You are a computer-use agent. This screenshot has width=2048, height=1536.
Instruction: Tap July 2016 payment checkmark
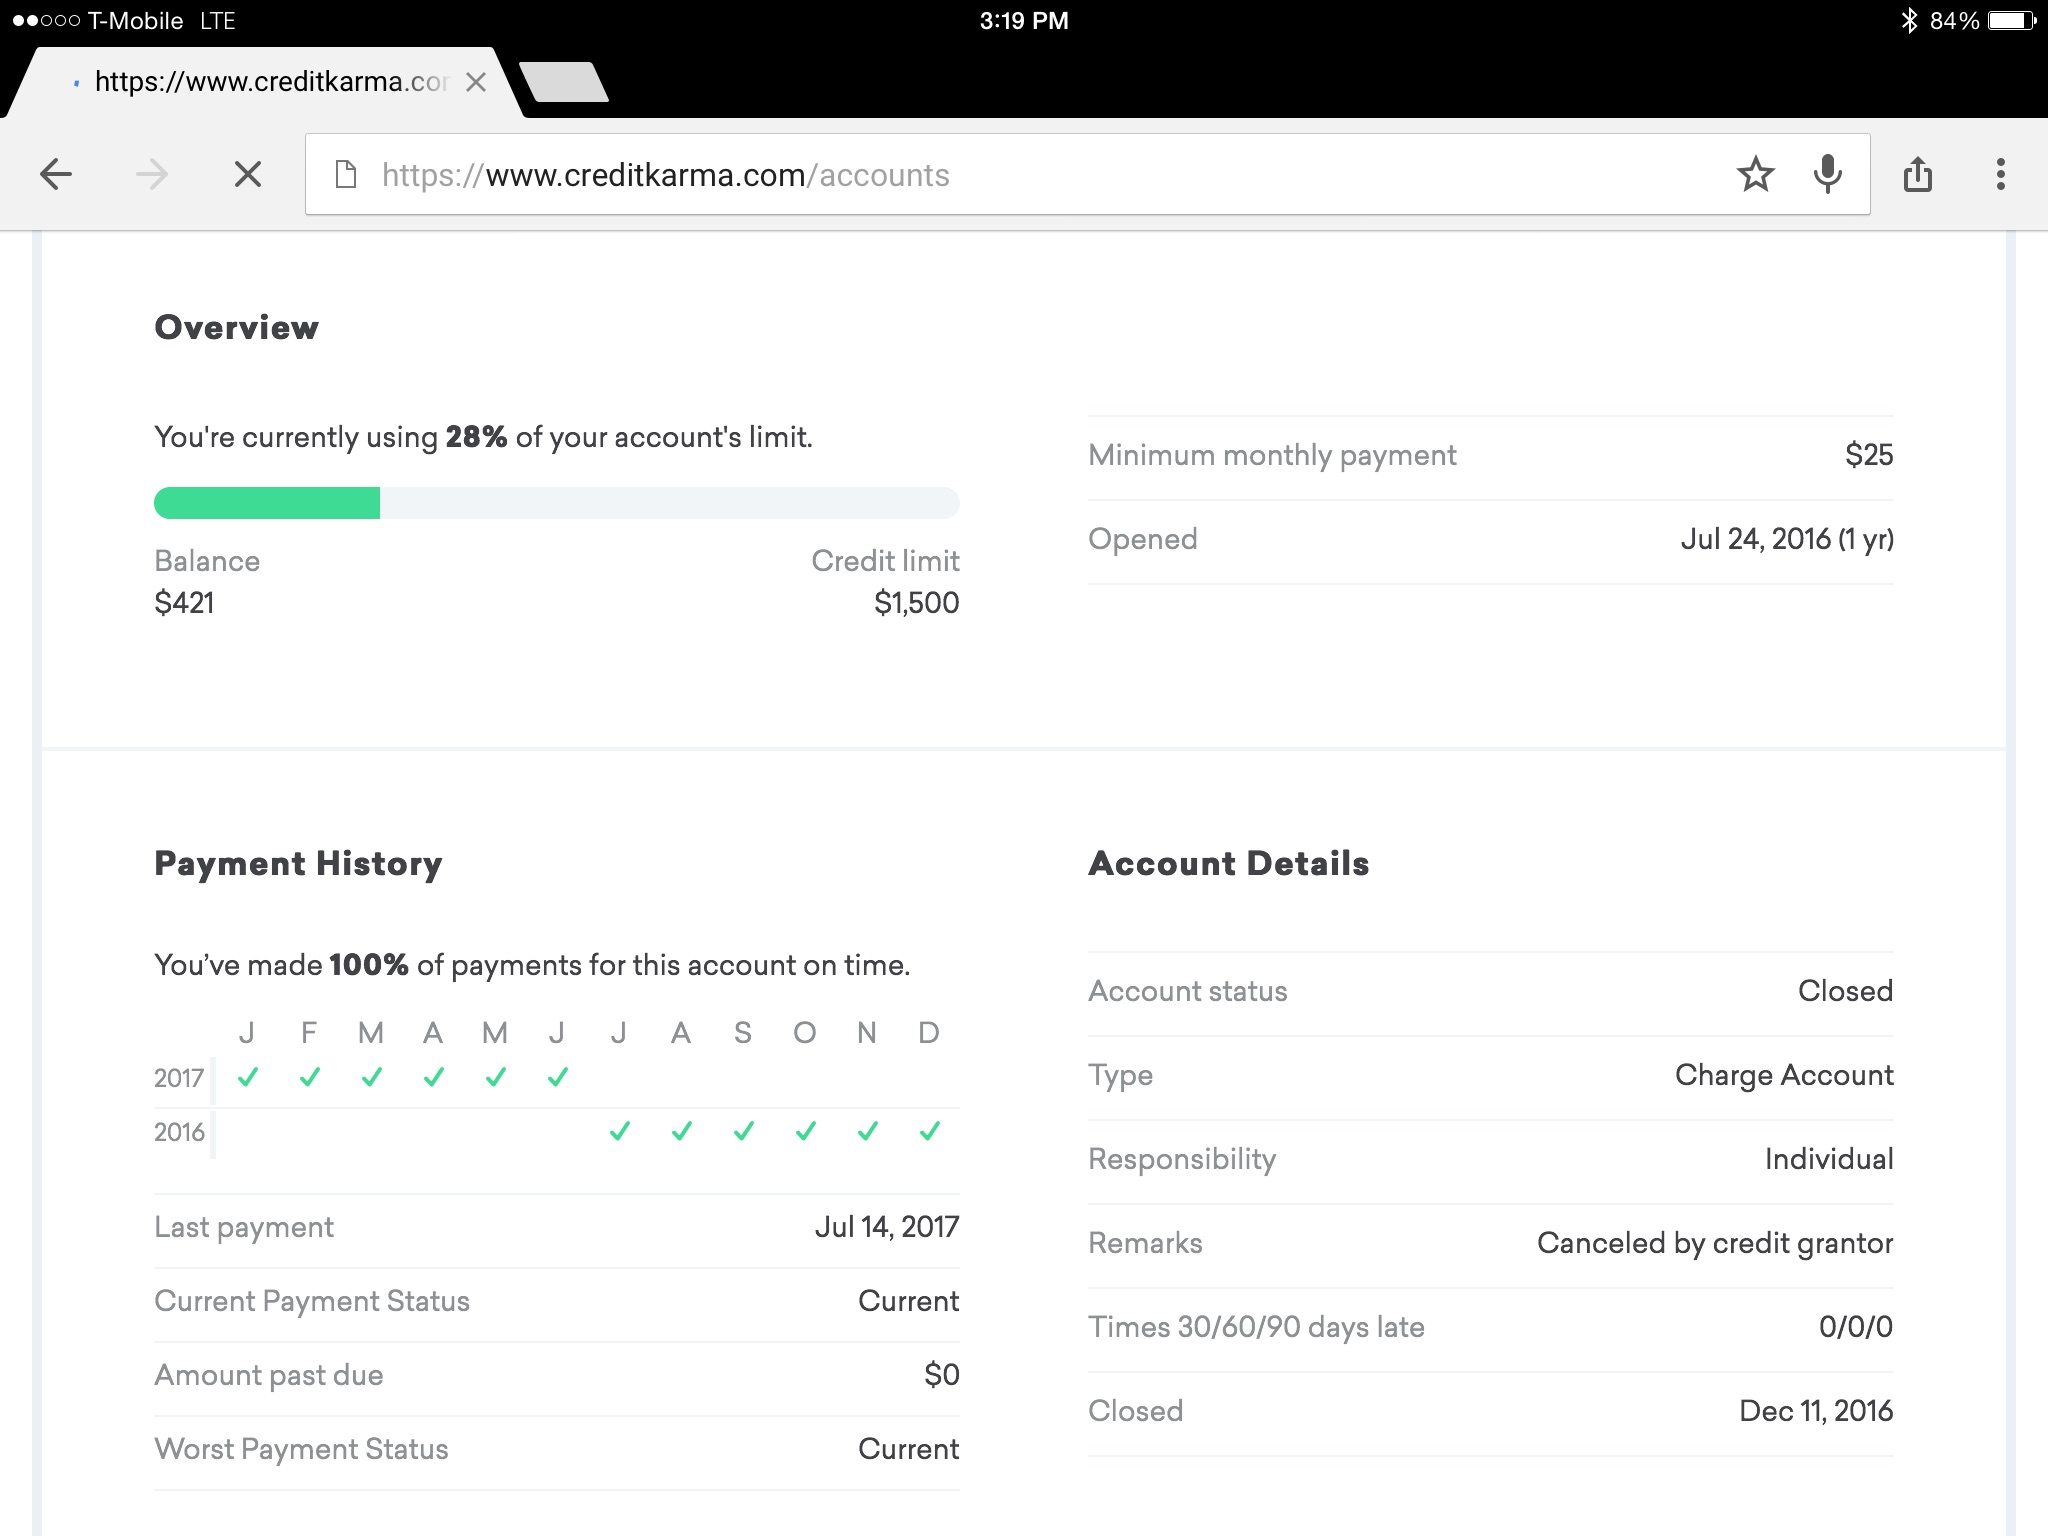[620, 1131]
